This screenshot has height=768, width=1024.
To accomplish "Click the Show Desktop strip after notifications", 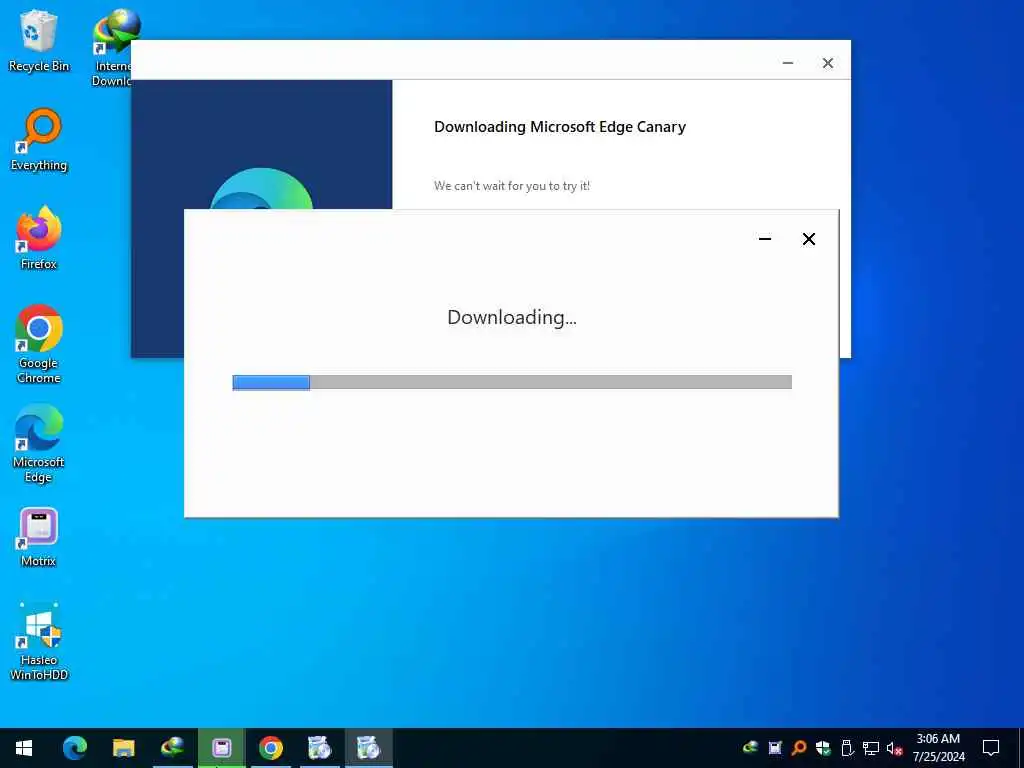I will 1021,748.
